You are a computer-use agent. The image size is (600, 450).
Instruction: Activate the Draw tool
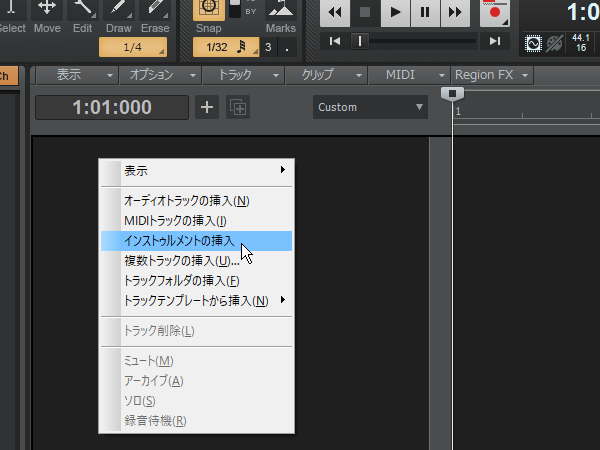point(119,17)
